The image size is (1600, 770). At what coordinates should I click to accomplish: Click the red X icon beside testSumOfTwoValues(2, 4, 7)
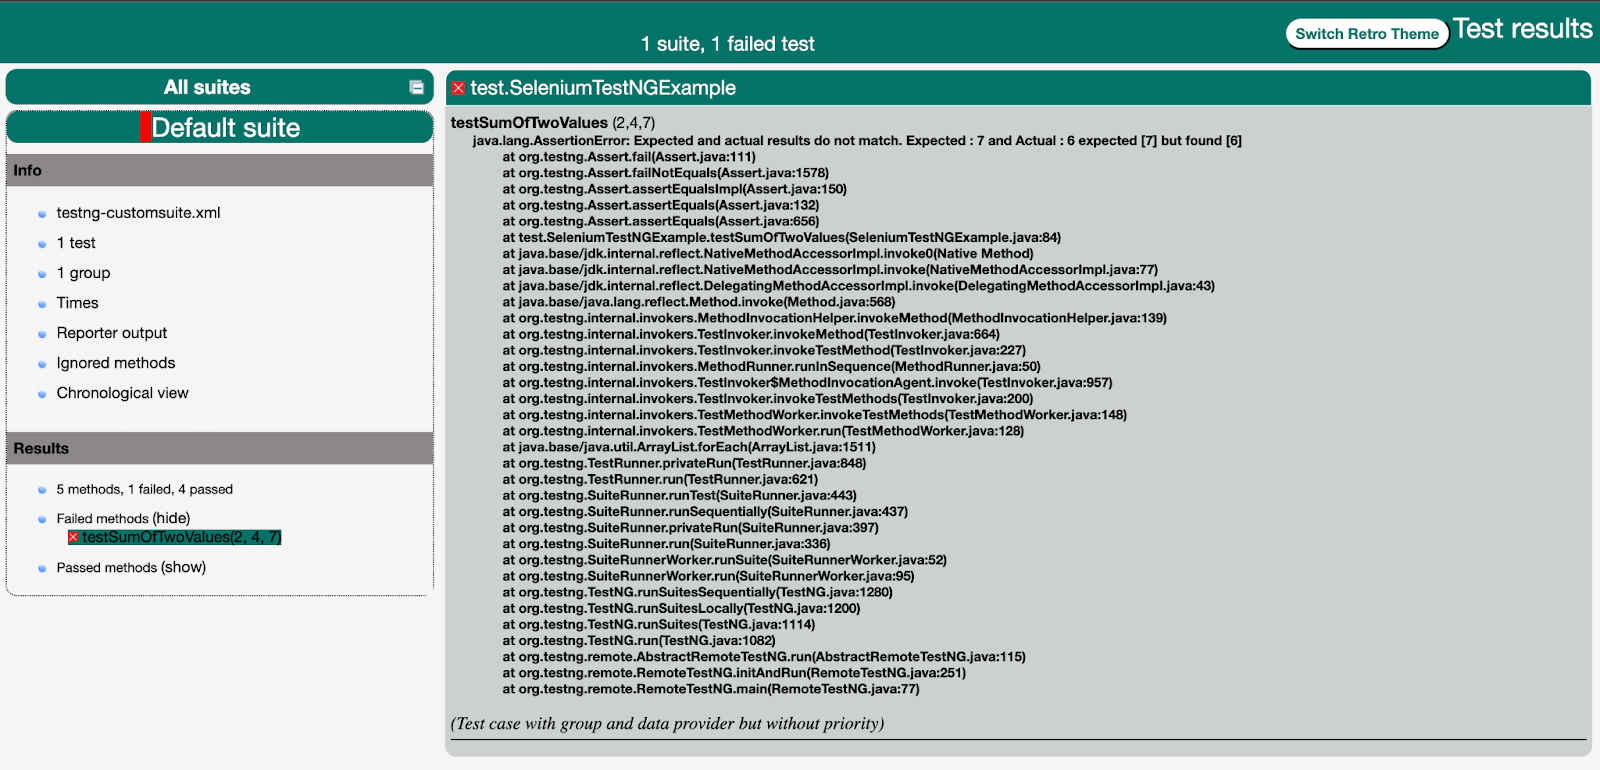(73, 538)
